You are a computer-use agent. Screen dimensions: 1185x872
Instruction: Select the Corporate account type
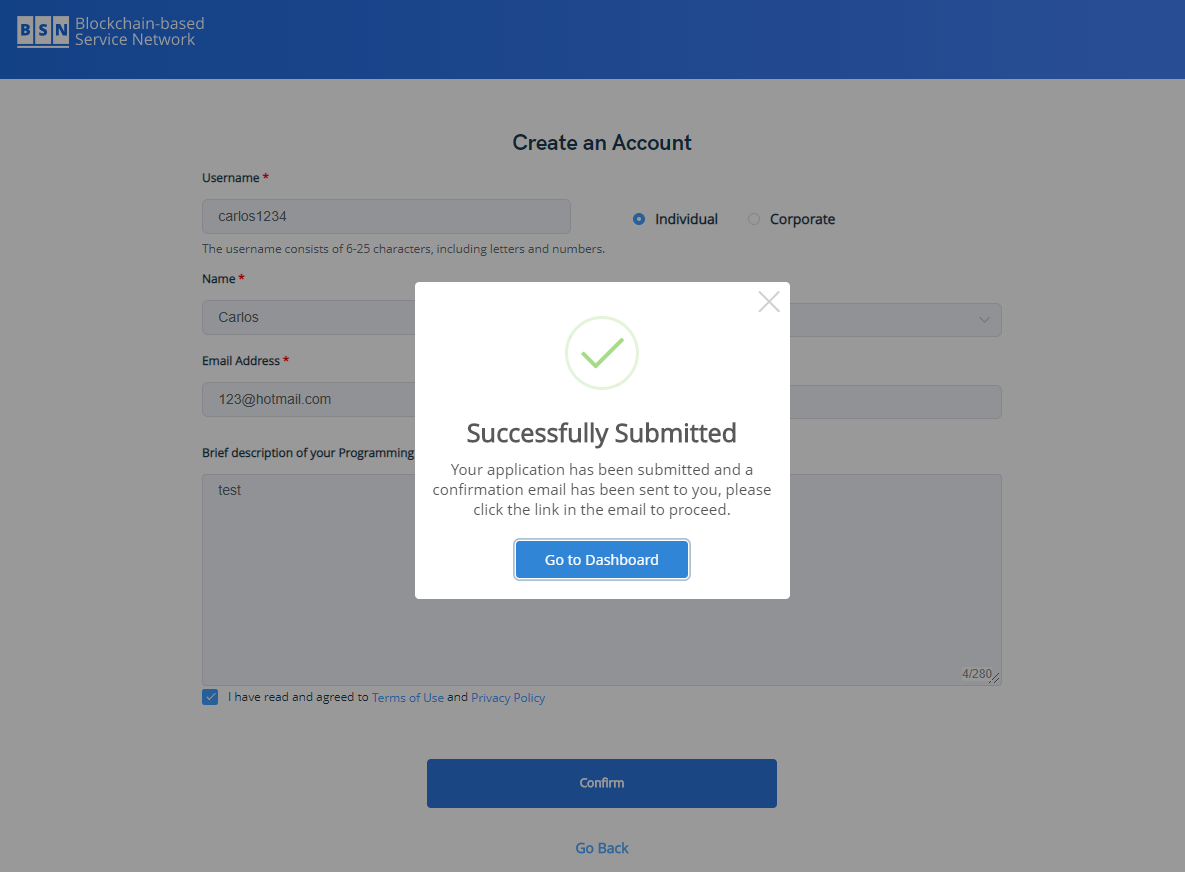coord(753,219)
